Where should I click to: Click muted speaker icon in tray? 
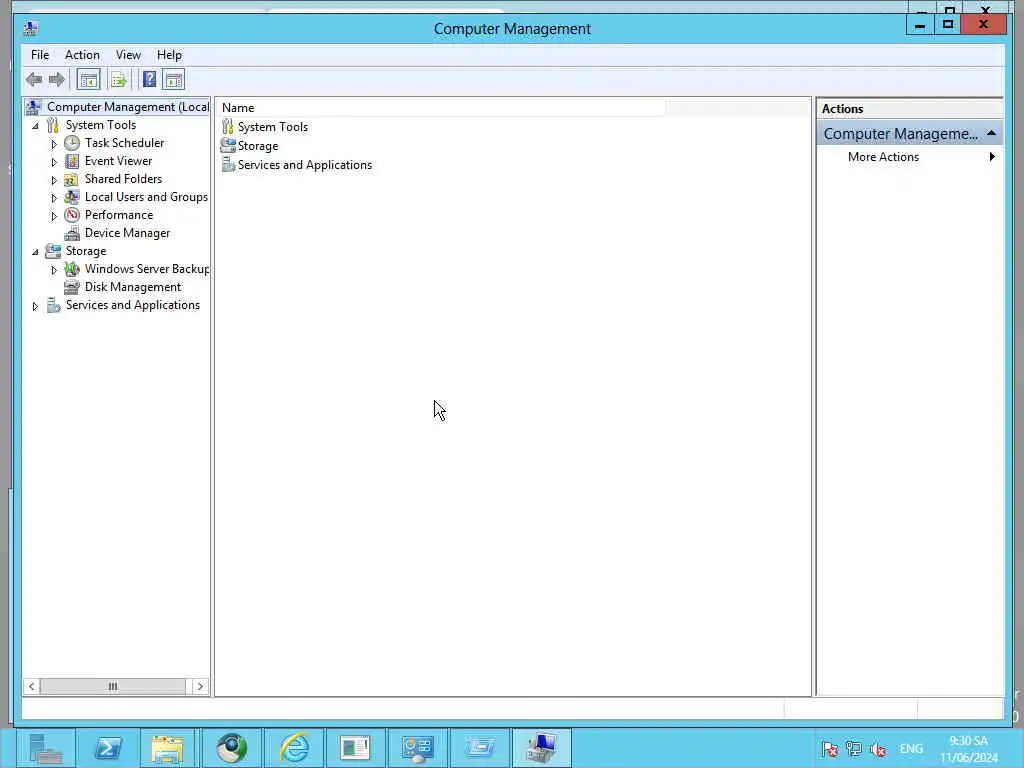[878, 749]
